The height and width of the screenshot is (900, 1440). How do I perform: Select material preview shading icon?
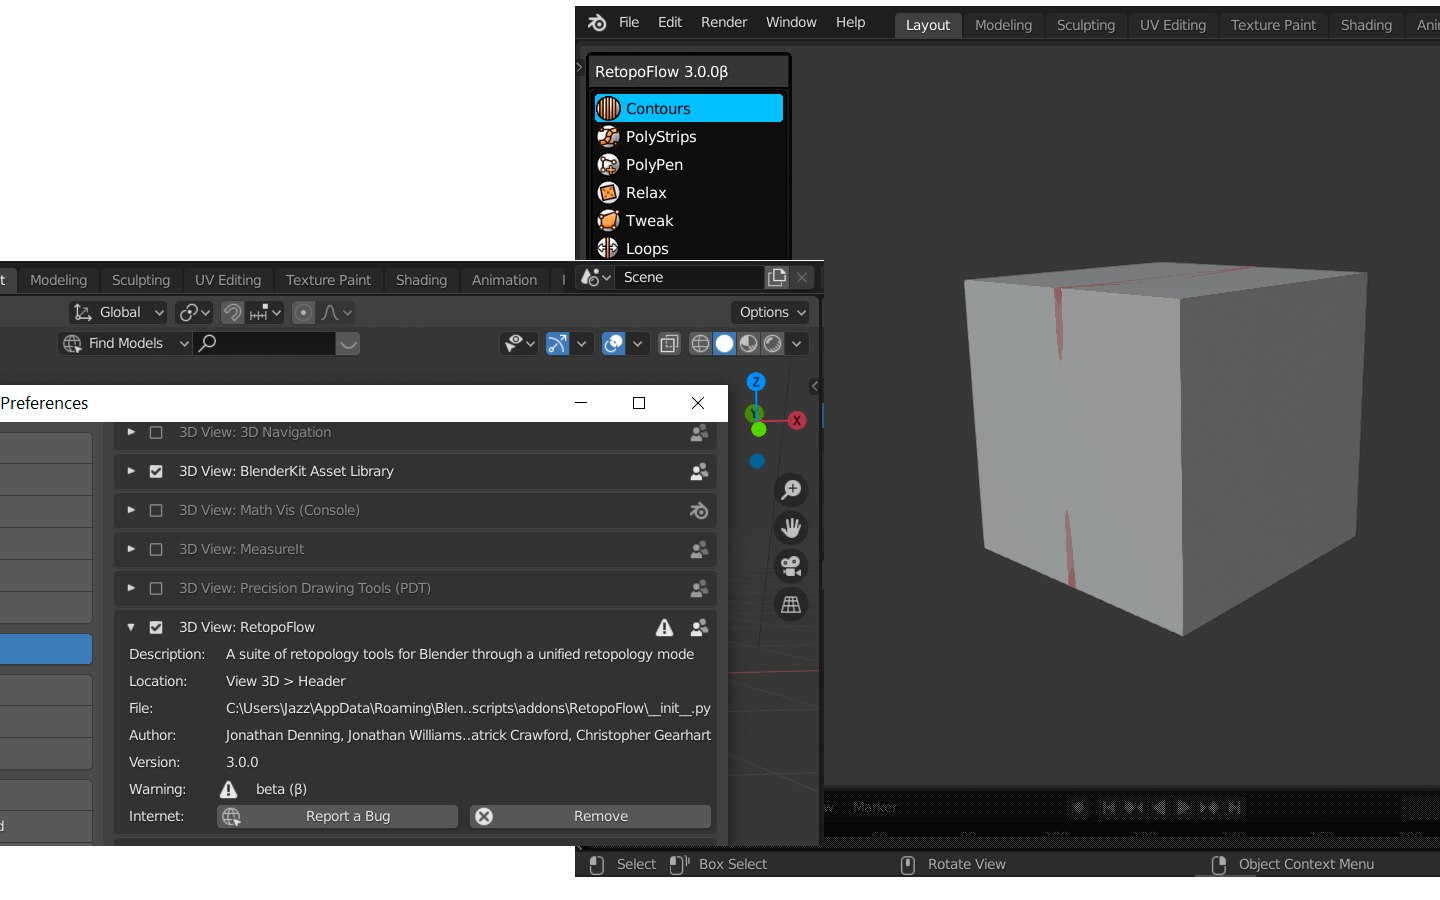(749, 343)
